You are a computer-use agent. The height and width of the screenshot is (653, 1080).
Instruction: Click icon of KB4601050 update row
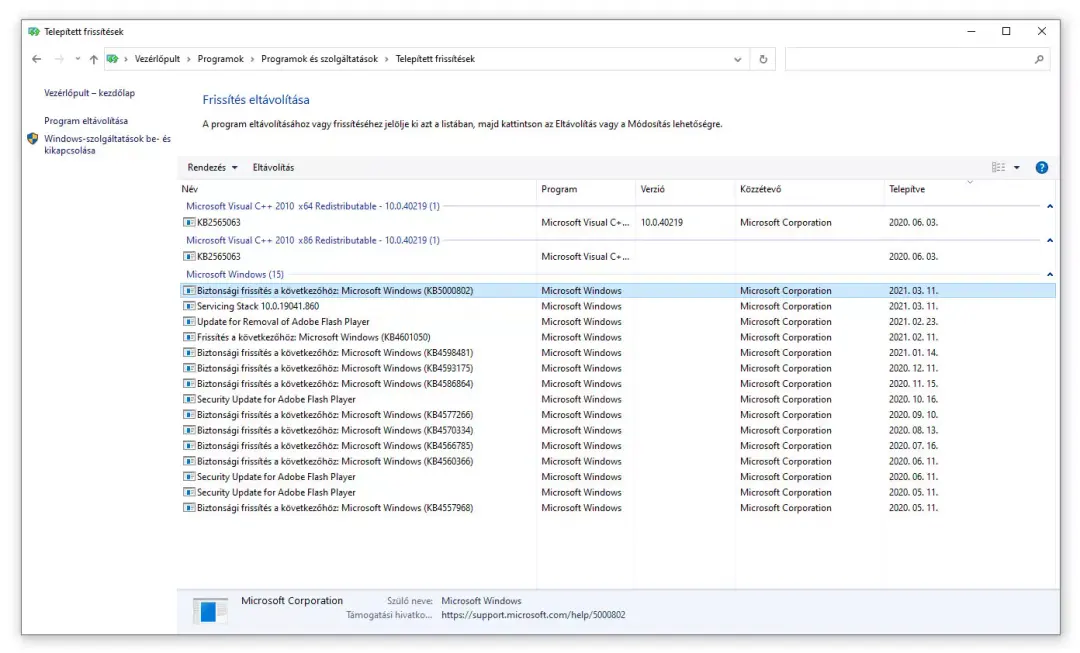189,338
